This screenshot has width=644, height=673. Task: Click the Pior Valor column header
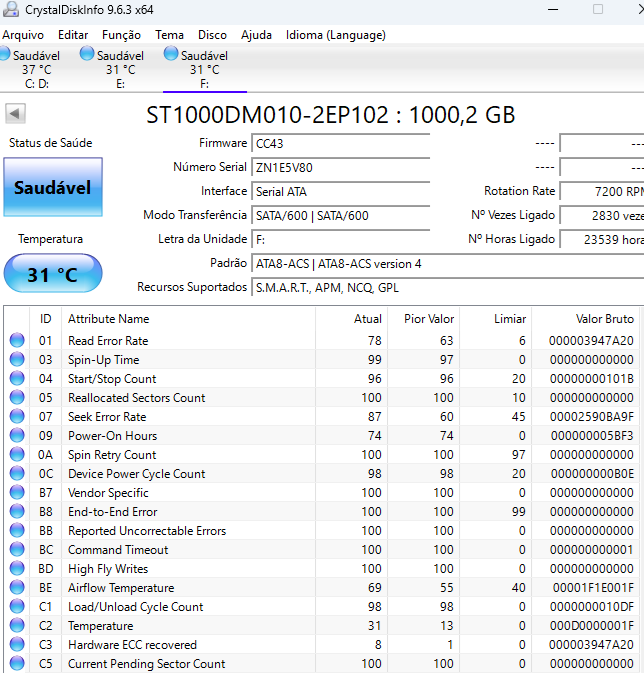424,318
